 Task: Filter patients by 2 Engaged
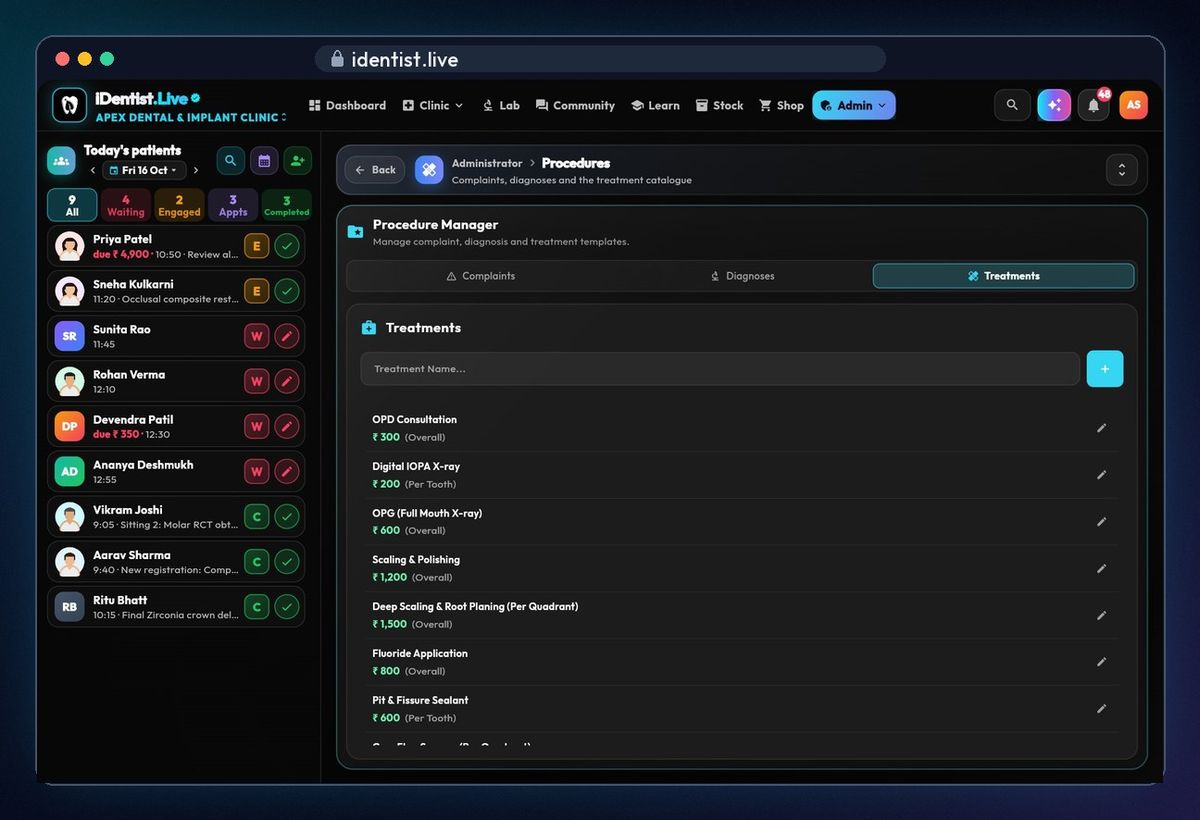pos(179,205)
